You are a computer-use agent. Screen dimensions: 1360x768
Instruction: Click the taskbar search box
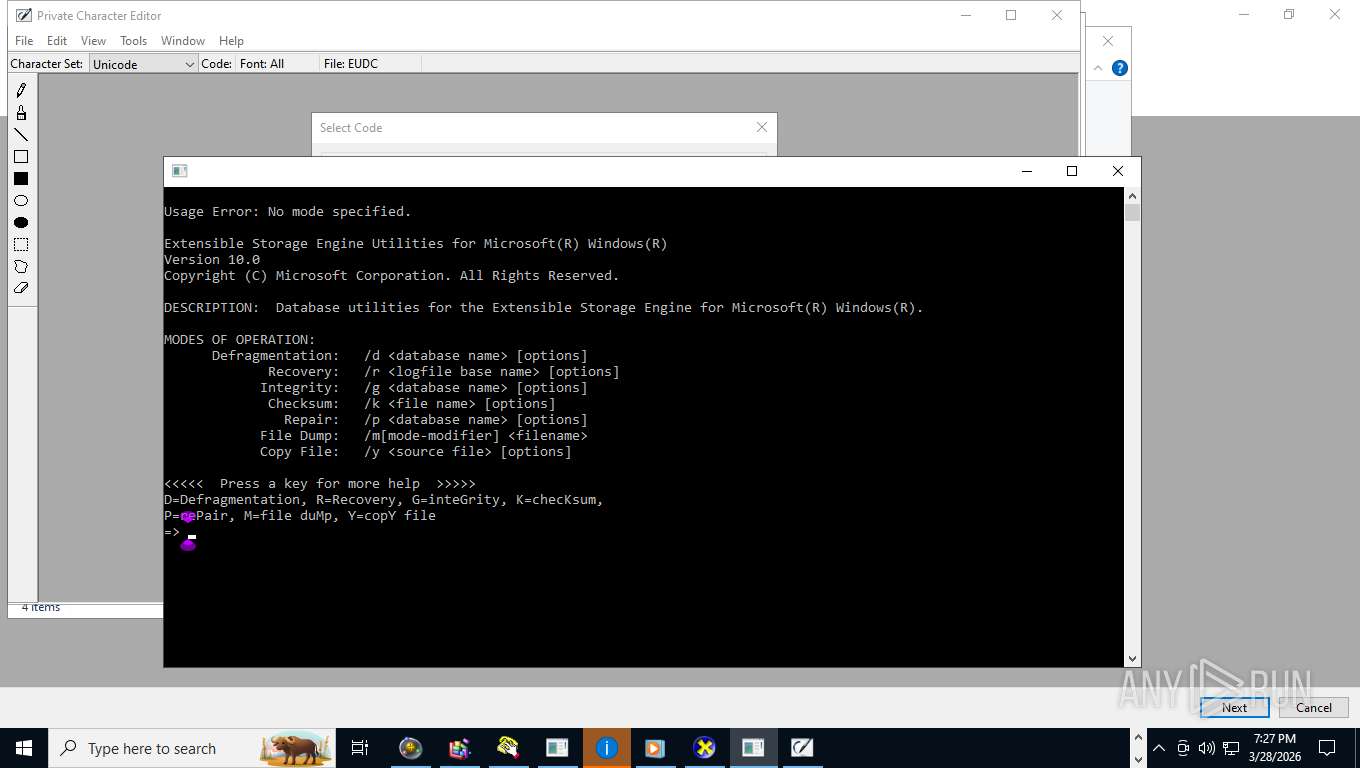pos(192,748)
